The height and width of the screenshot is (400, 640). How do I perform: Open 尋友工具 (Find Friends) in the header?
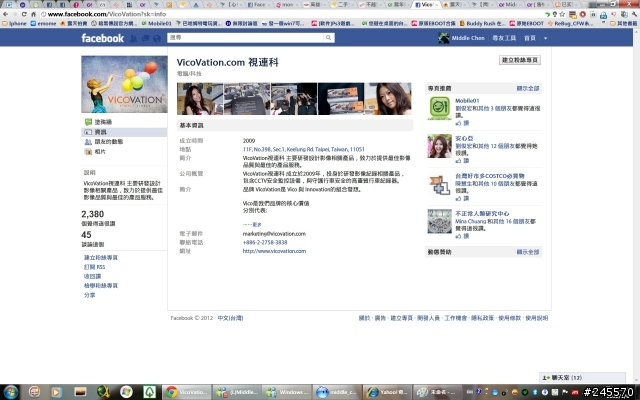click(x=504, y=38)
